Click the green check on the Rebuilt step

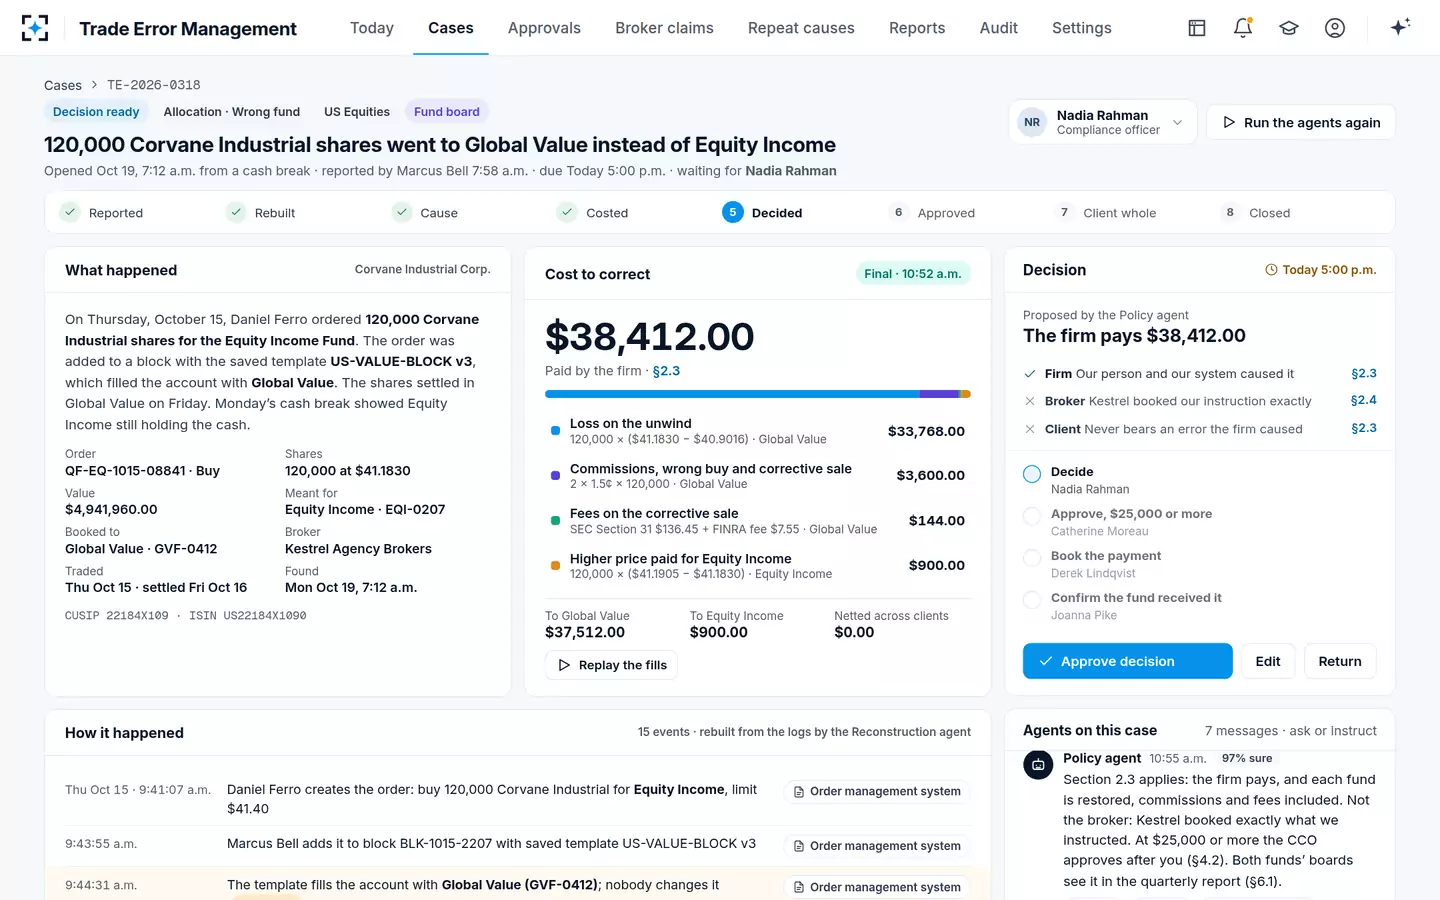click(235, 212)
